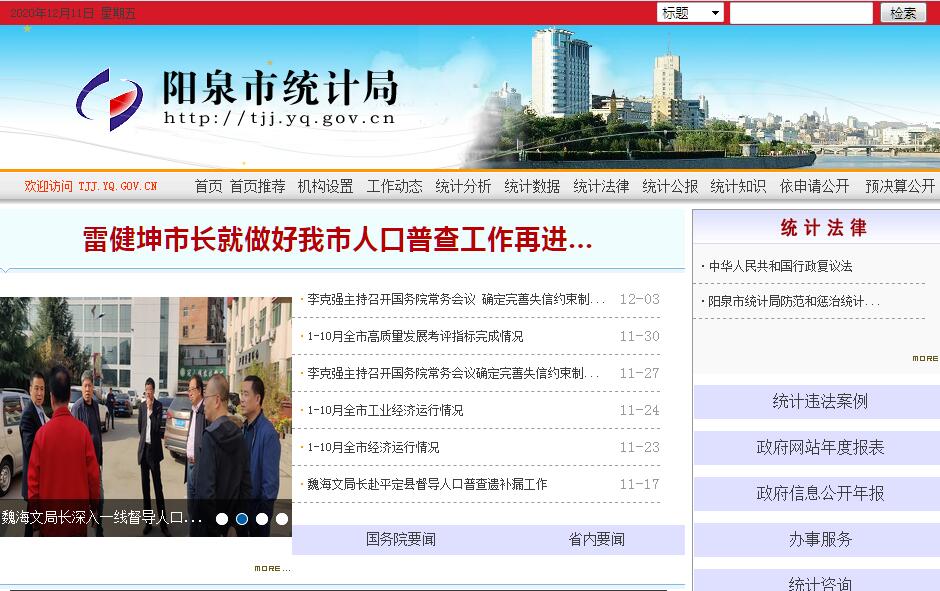Open the 预决算公开 navigation item
940x591 pixels.
[x=900, y=186]
